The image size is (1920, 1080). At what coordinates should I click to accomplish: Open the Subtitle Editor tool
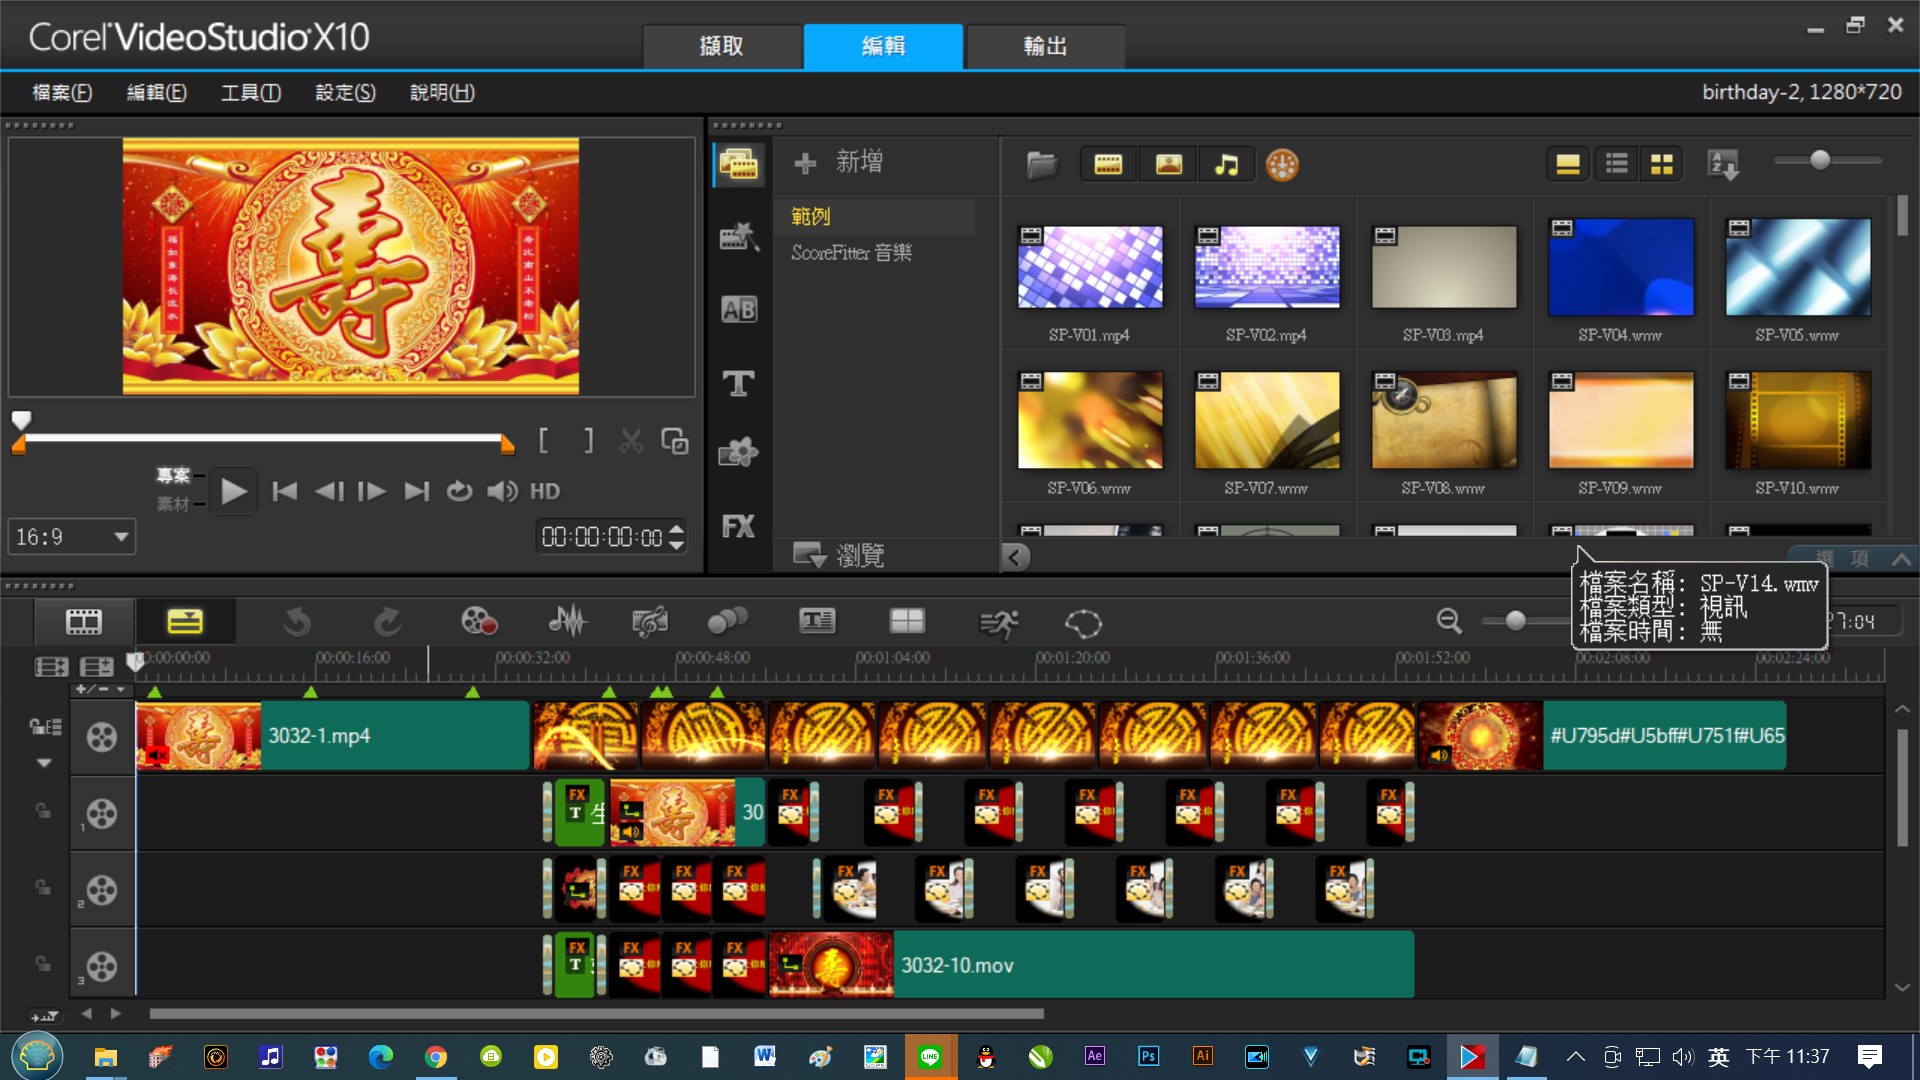817,622
